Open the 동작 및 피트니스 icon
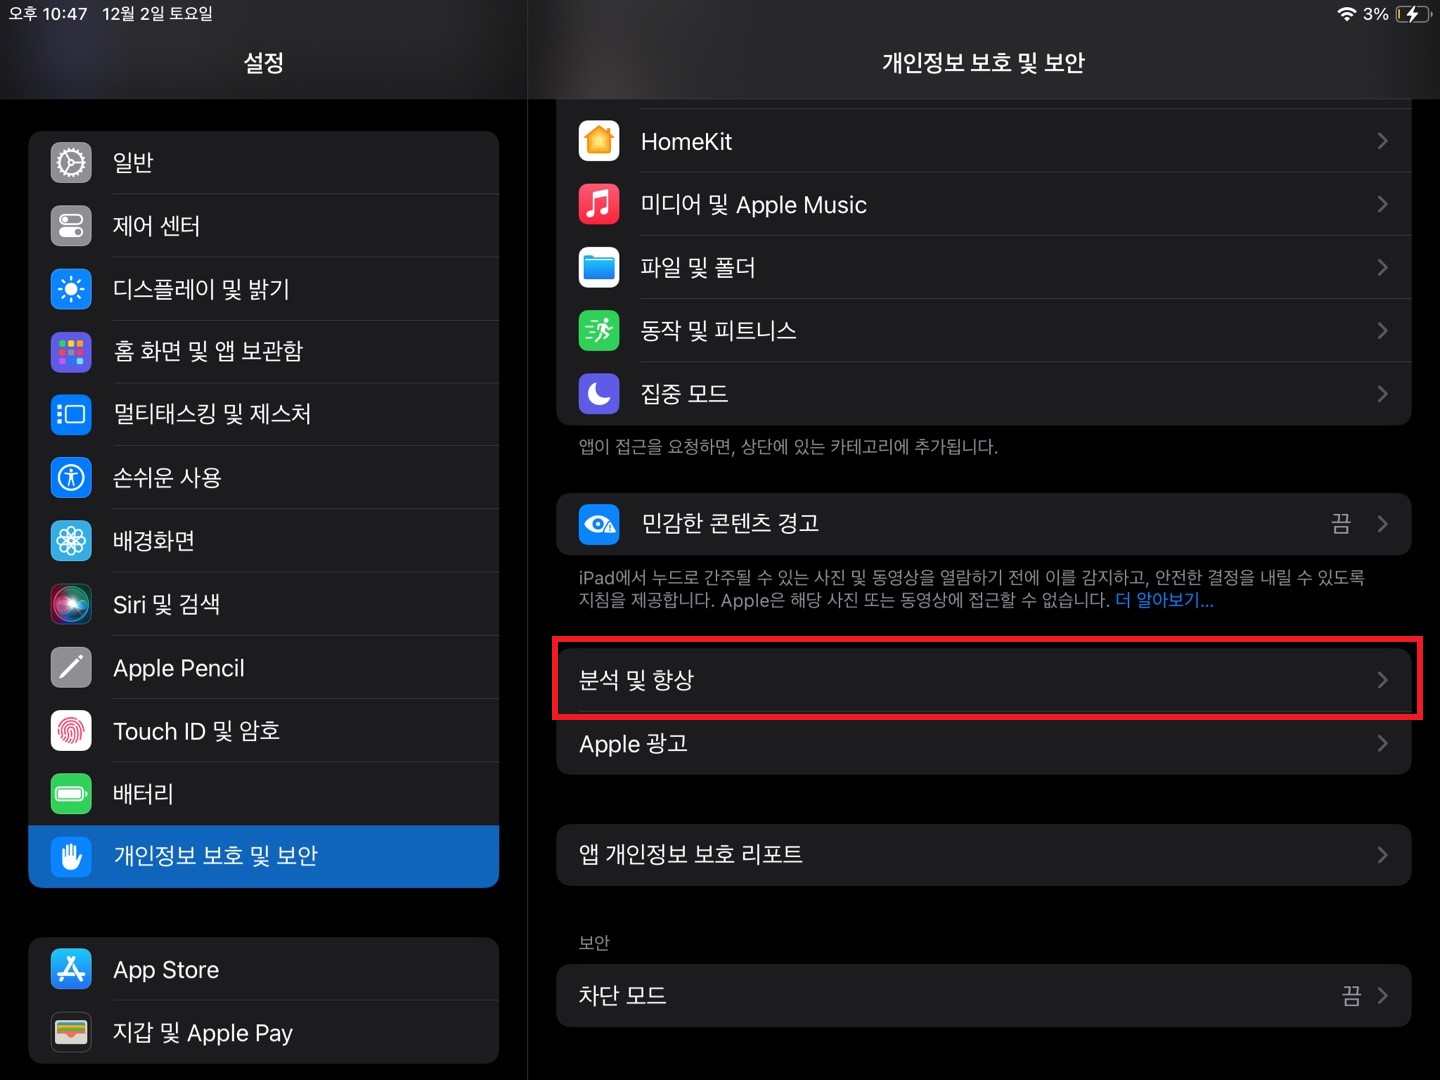Image resolution: width=1440 pixels, height=1080 pixels. tap(598, 330)
